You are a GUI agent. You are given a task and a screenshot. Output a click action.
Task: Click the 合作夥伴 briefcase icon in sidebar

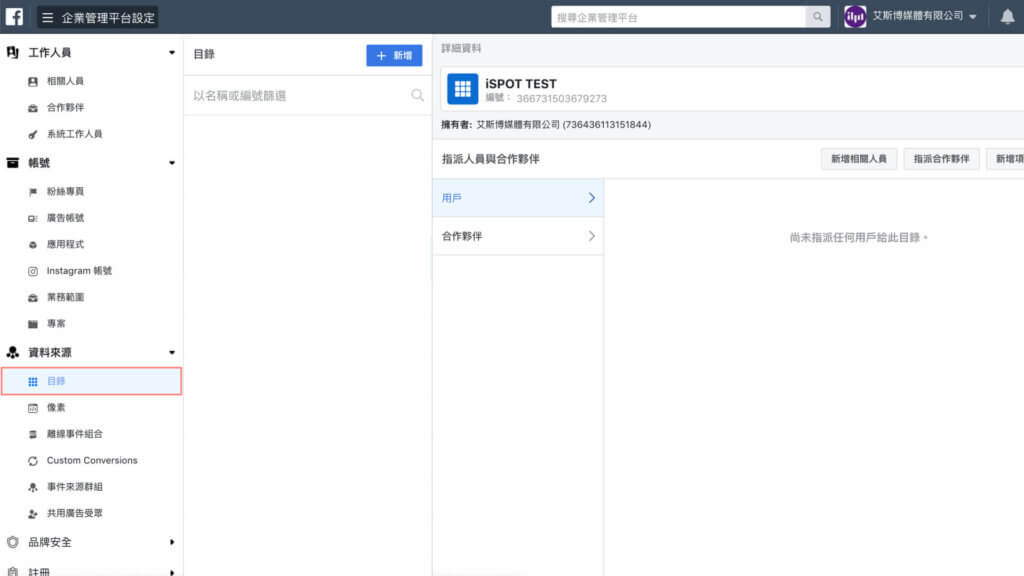pyautogui.click(x=33, y=108)
